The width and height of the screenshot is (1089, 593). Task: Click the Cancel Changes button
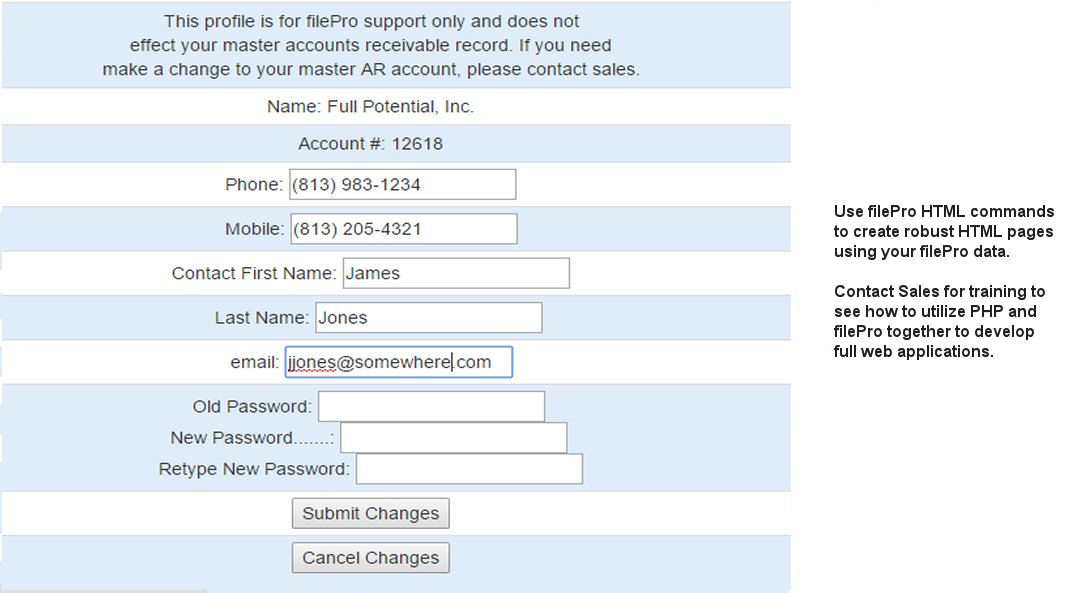[x=371, y=558]
